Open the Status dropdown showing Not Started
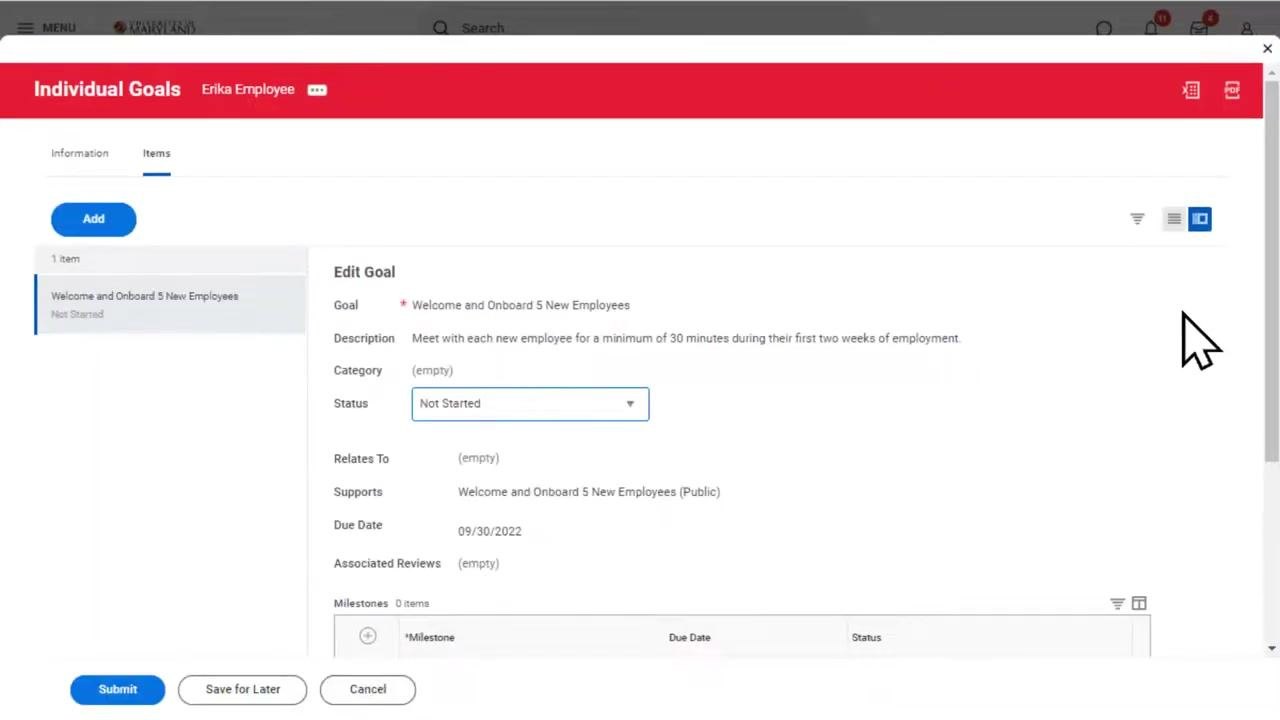 [530, 404]
